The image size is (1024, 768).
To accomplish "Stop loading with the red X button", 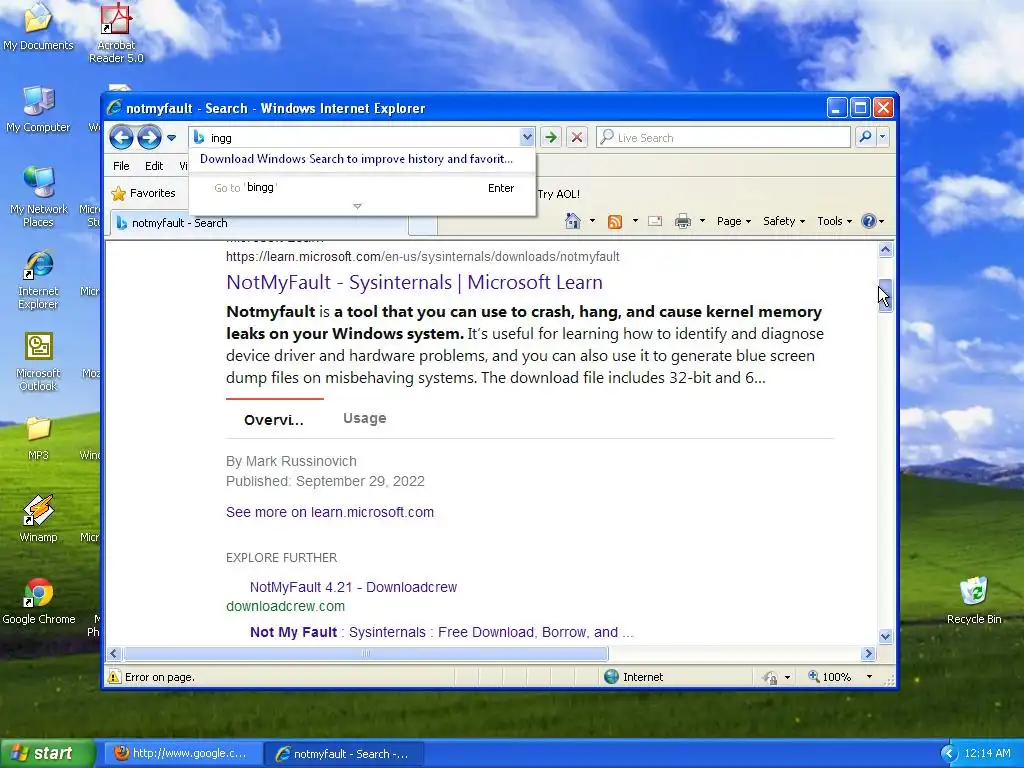I will coord(577,138).
